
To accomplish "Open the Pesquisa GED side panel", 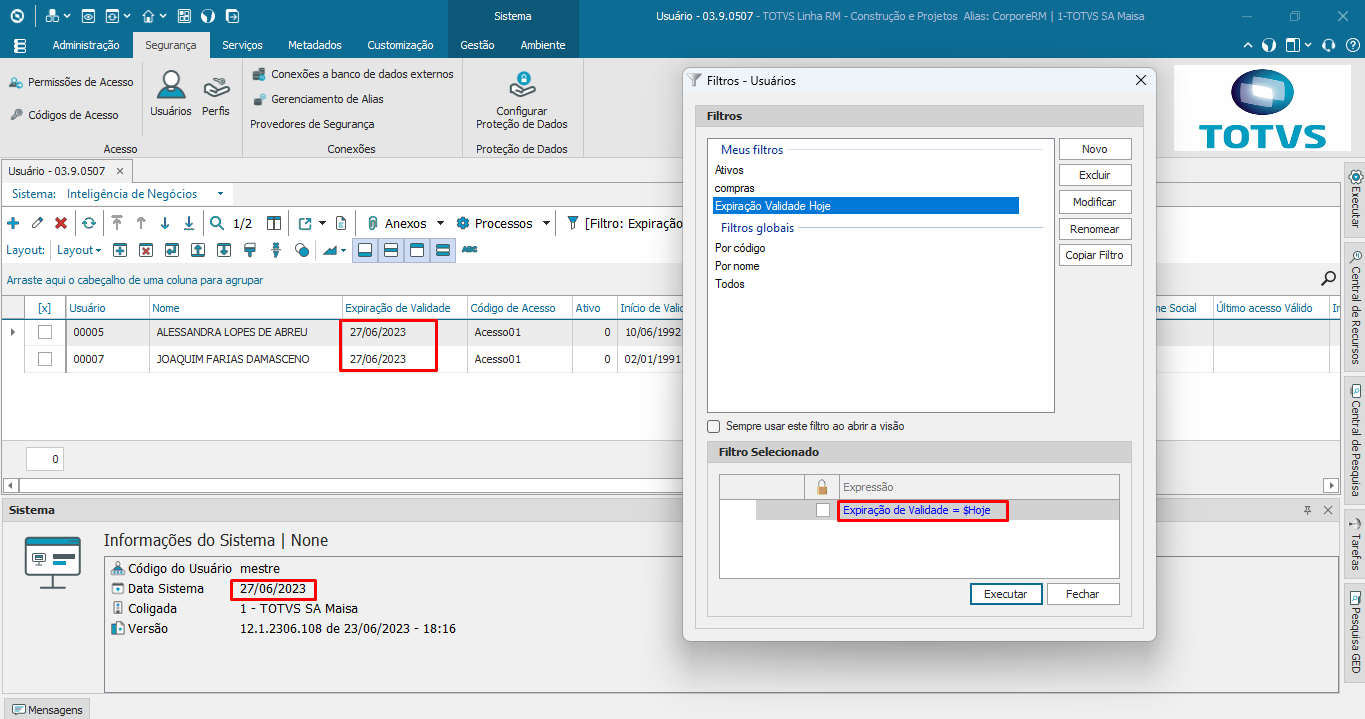I will point(1355,633).
